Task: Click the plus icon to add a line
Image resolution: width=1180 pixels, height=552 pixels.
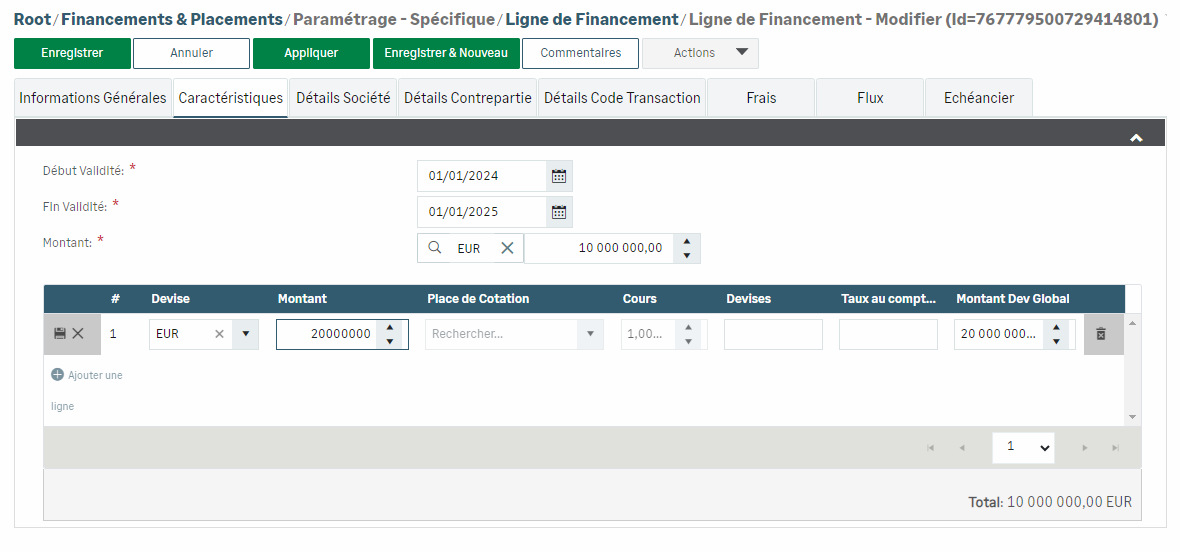Action: click(x=57, y=375)
